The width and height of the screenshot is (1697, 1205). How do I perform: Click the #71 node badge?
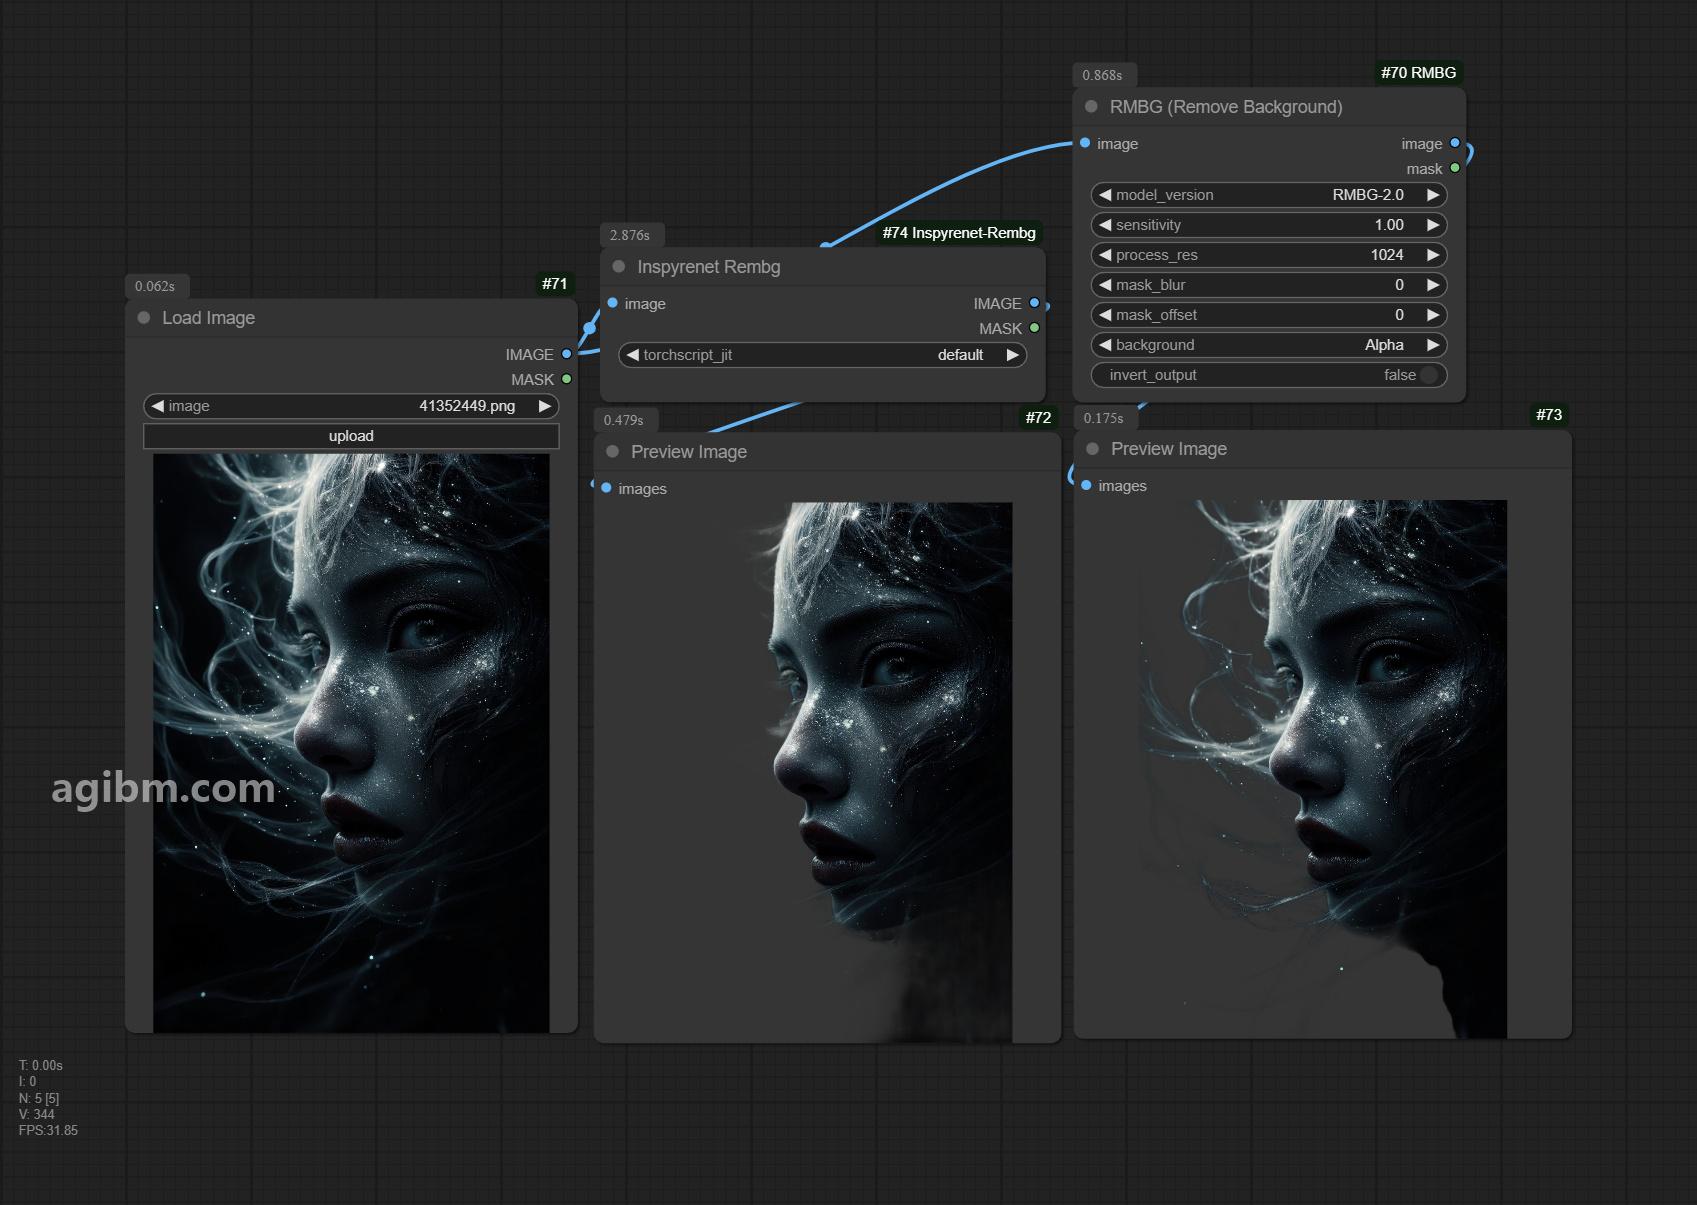(555, 284)
